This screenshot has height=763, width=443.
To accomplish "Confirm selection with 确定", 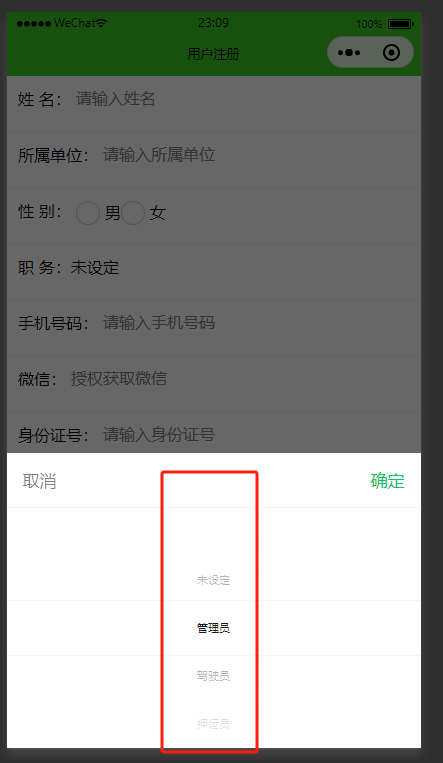I will 388,481.
